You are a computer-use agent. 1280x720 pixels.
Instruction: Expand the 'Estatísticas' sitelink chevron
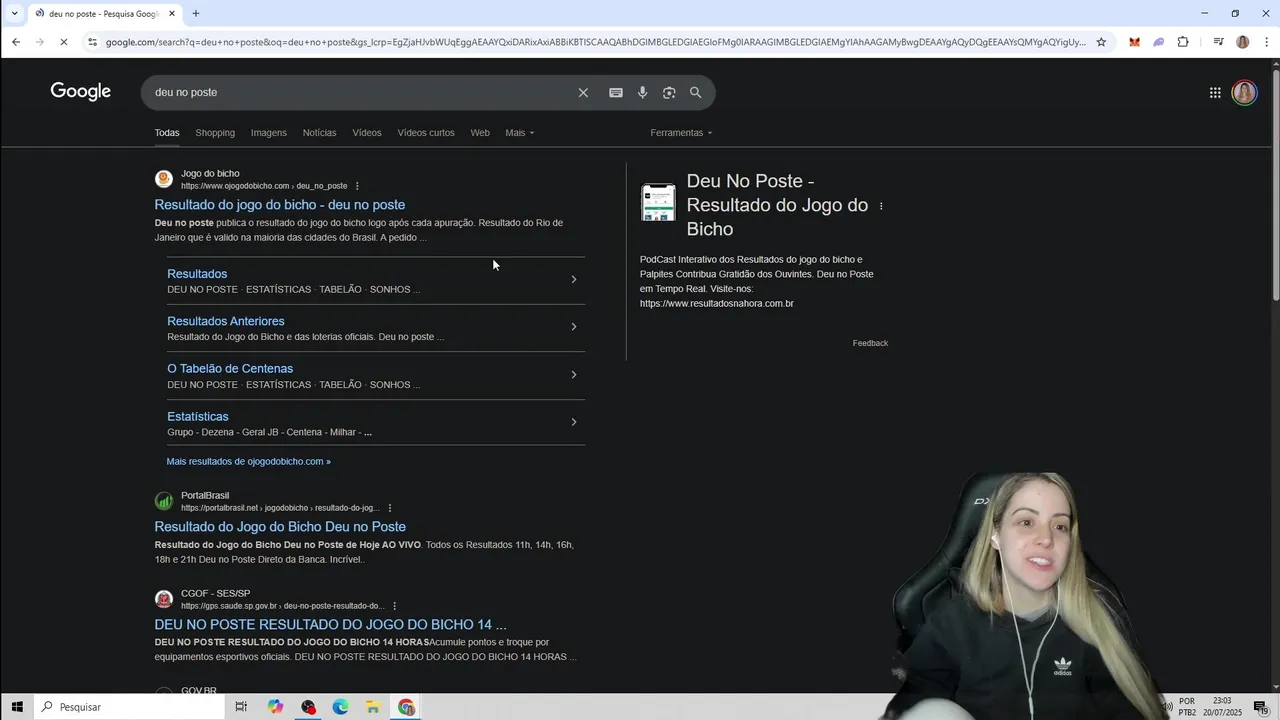[573, 422]
